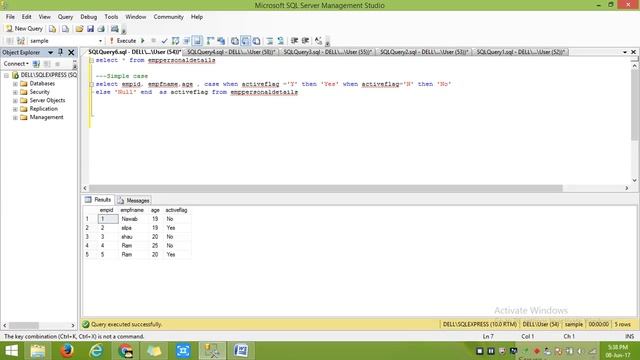Screen dimensions: 640x360
Task: Decrease indent of selected lines
Action: point(294,41)
